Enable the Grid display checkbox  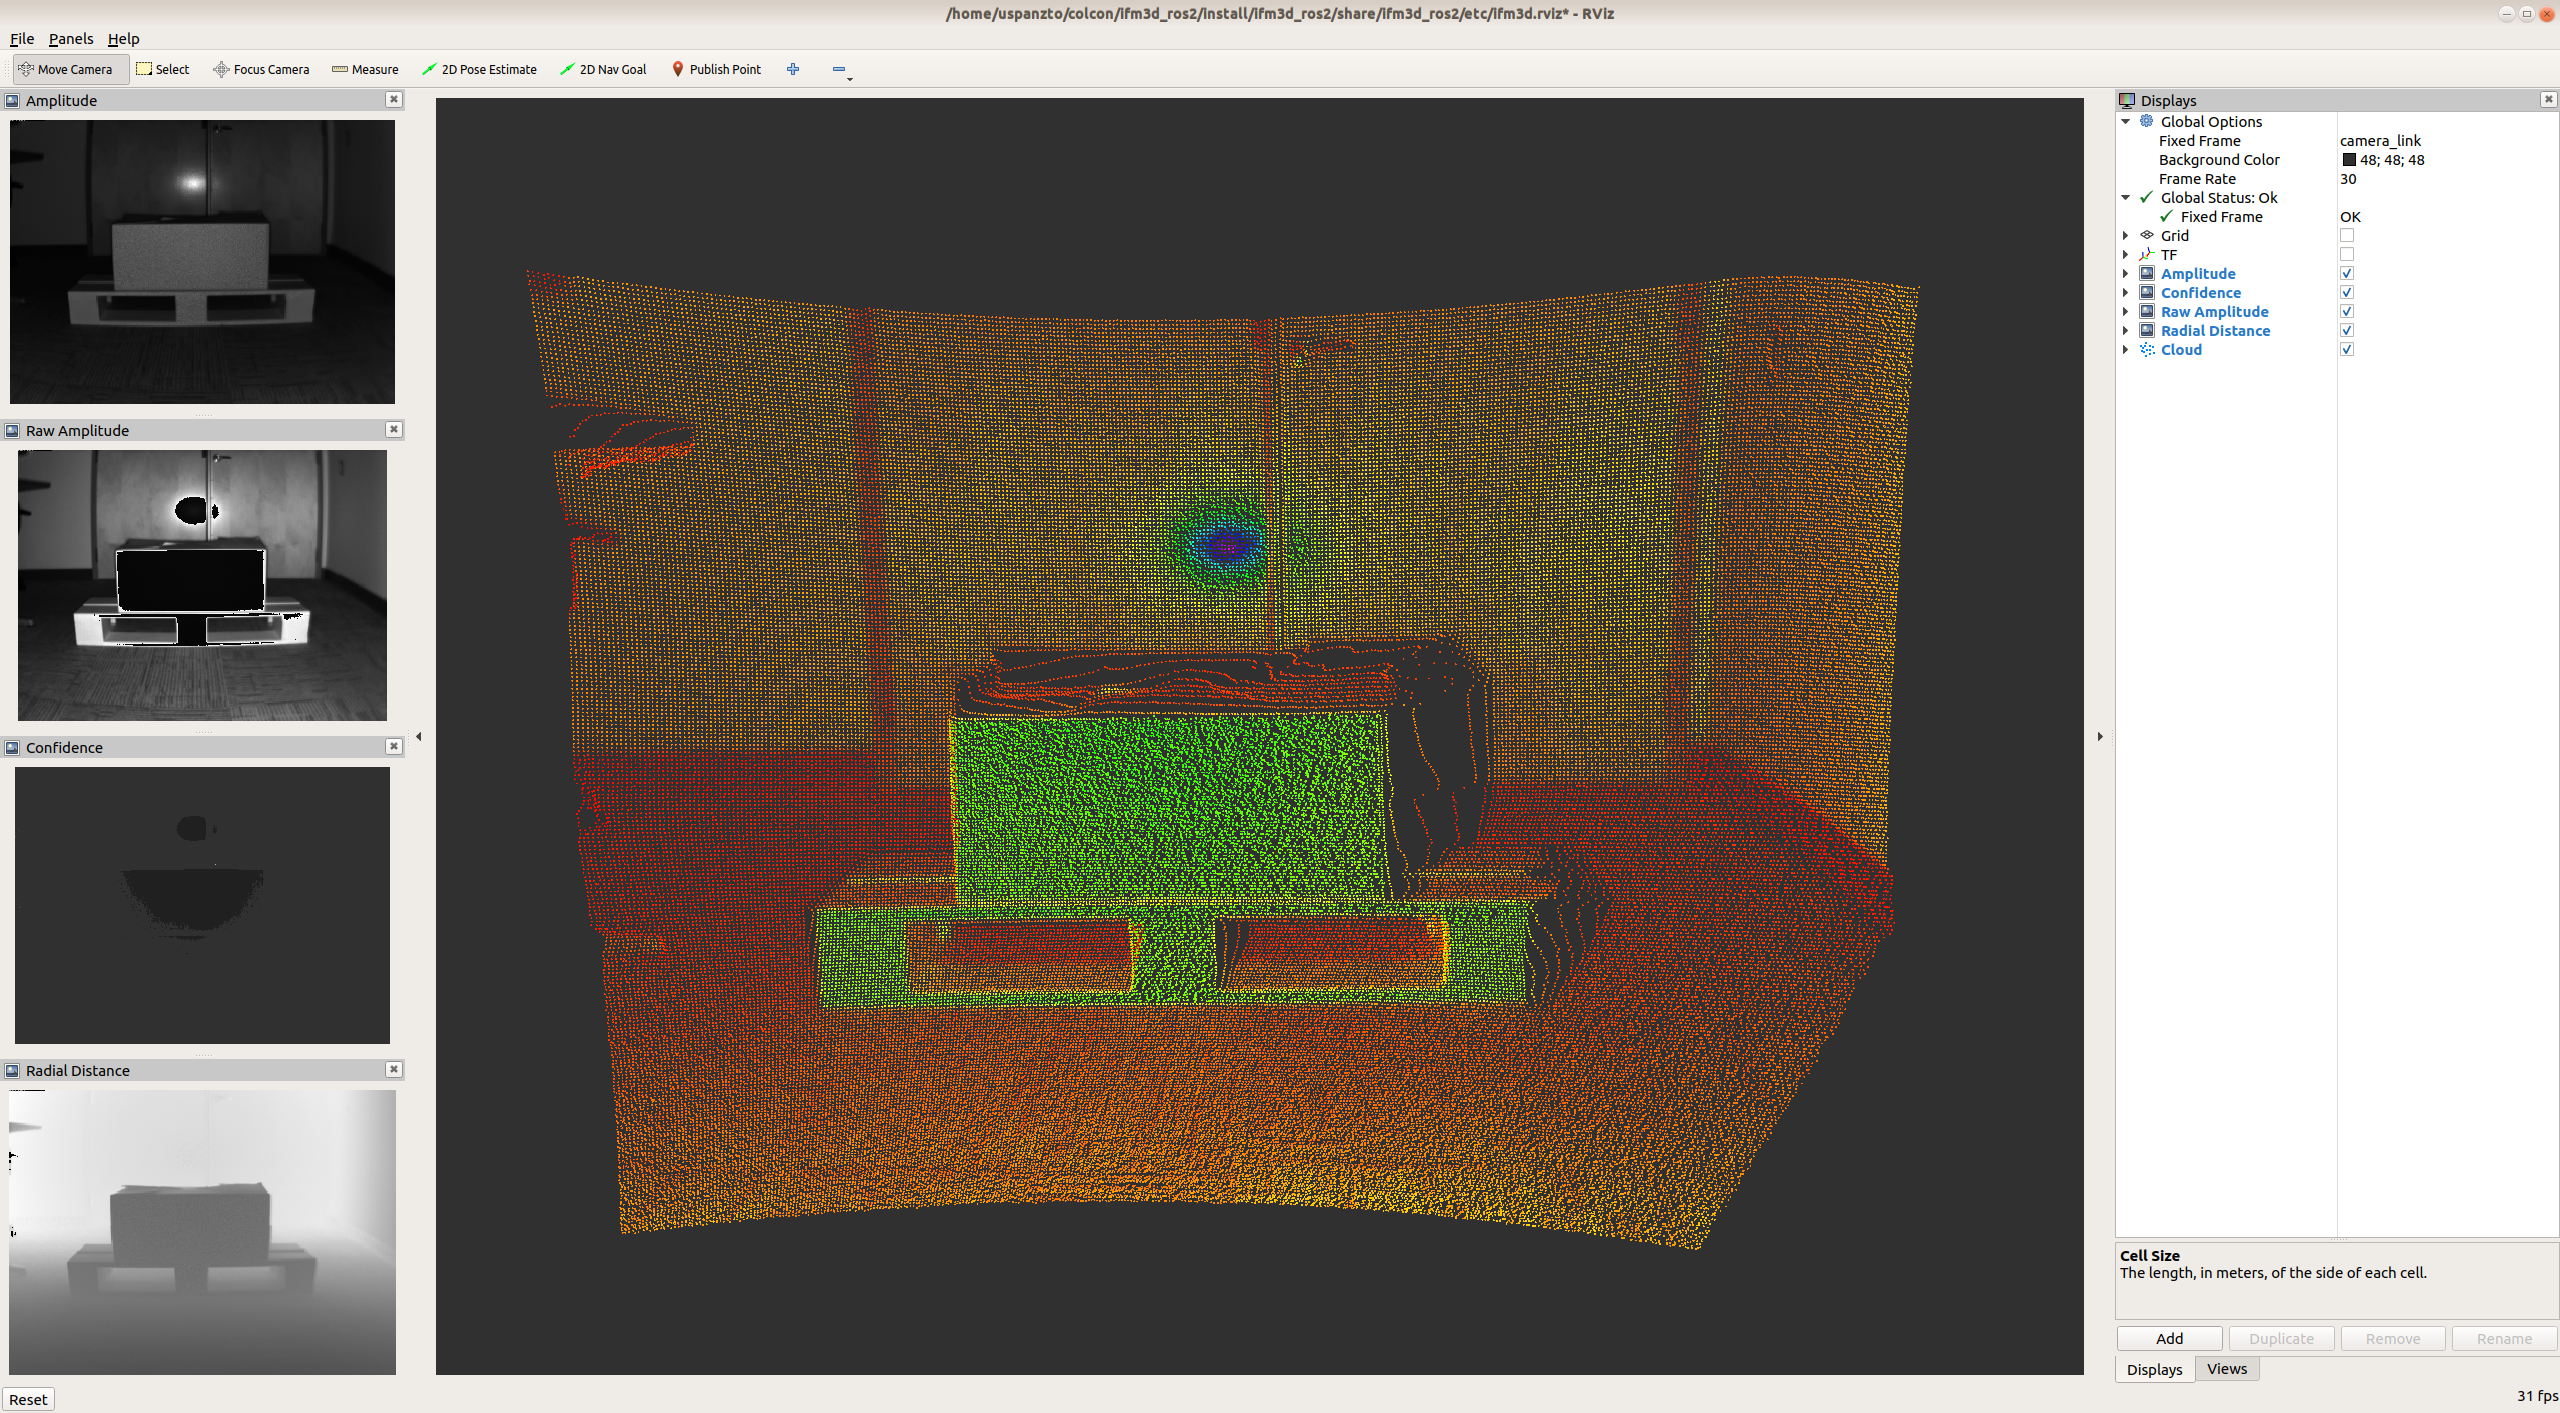[x=2347, y=236]
